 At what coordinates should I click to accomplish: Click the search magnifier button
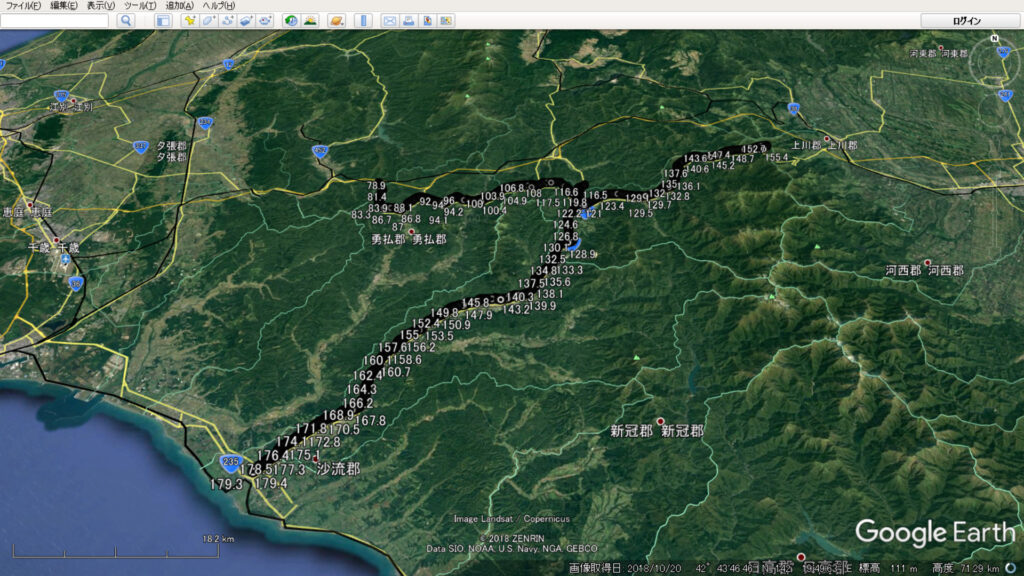point(126,20)
